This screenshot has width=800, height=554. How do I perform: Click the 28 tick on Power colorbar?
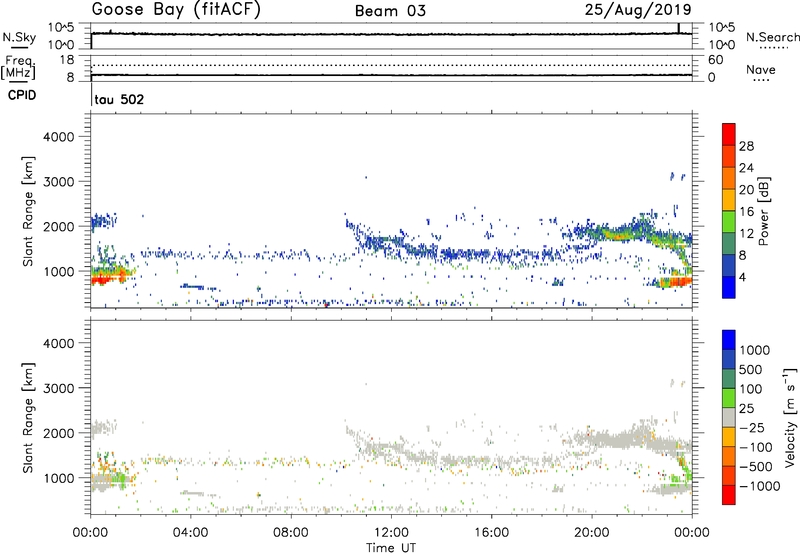746,146
